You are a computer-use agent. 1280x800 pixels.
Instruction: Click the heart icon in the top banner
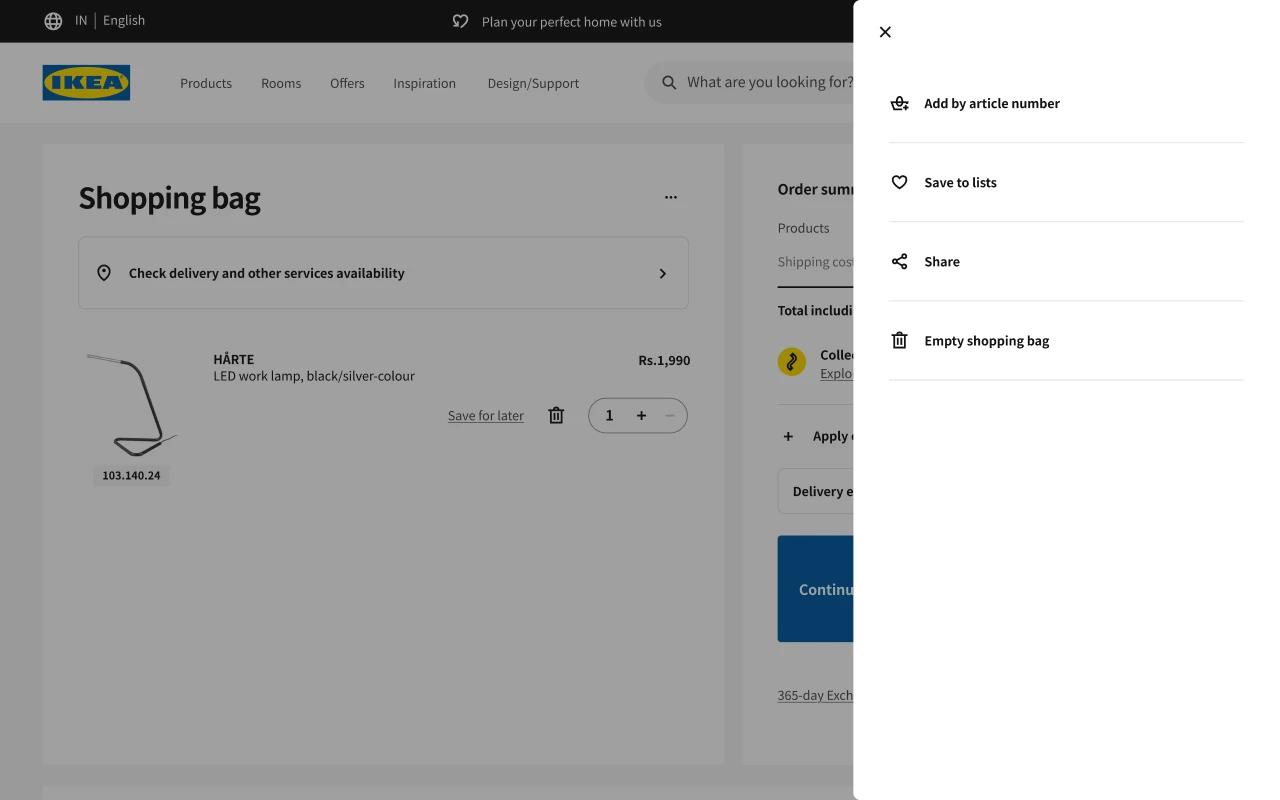[460, 21]
